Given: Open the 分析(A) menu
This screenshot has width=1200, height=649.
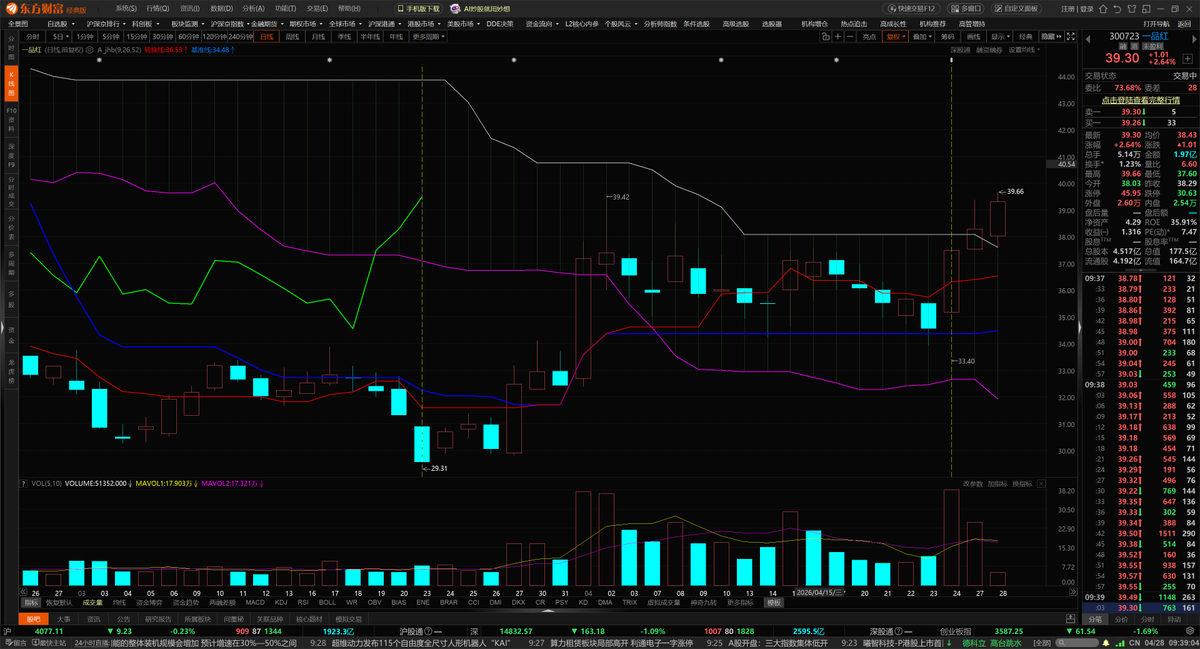Looking at the screenshot, I should pyautogui.click(x=256, y=9).
